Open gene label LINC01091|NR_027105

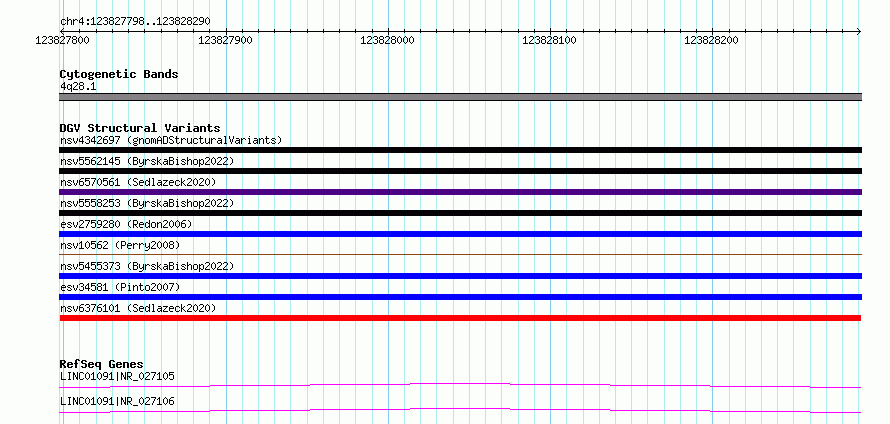[x=117, y=376]
